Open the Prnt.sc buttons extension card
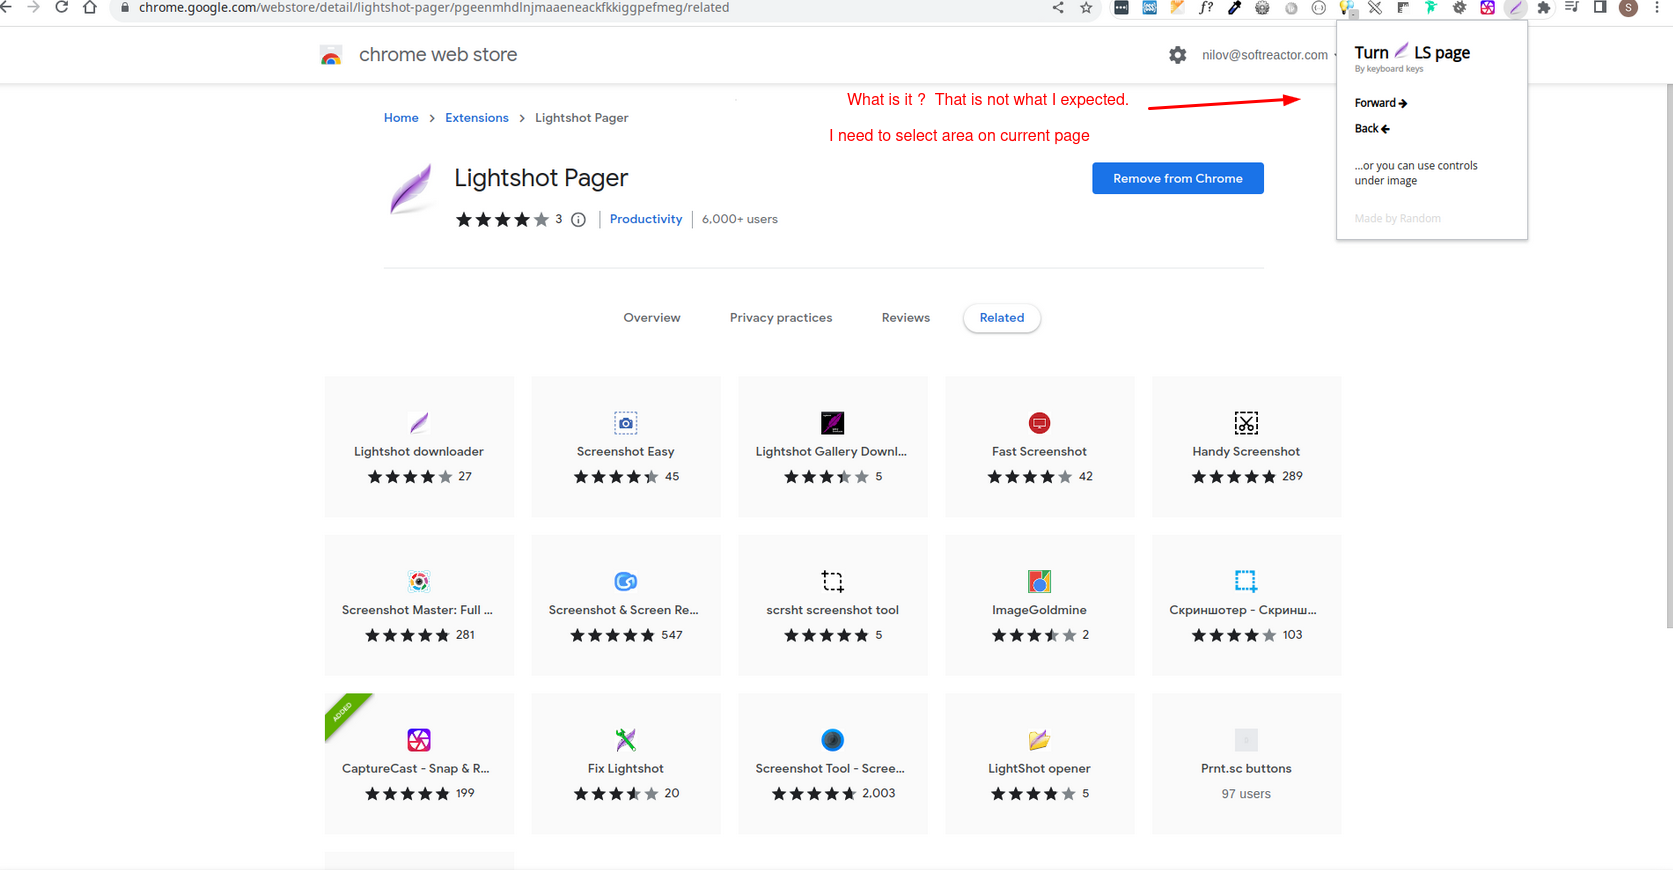 pyautogui.click(x=1246, y=764)
